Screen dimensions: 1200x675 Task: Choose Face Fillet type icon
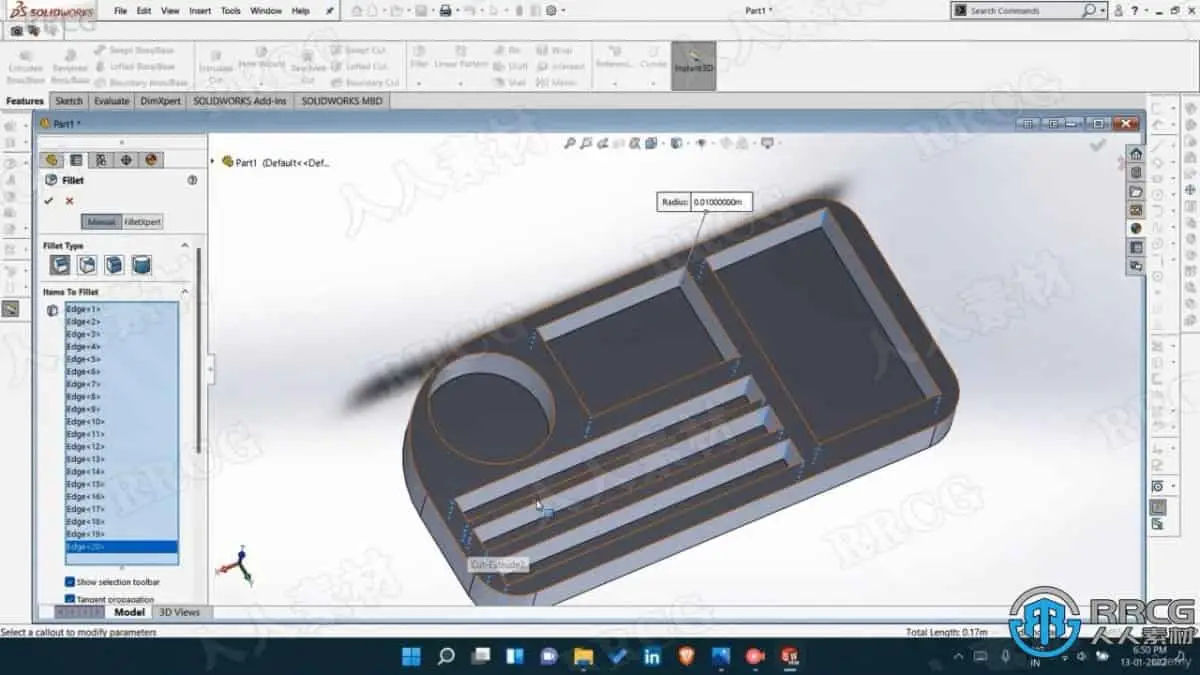tap(115, 265)
